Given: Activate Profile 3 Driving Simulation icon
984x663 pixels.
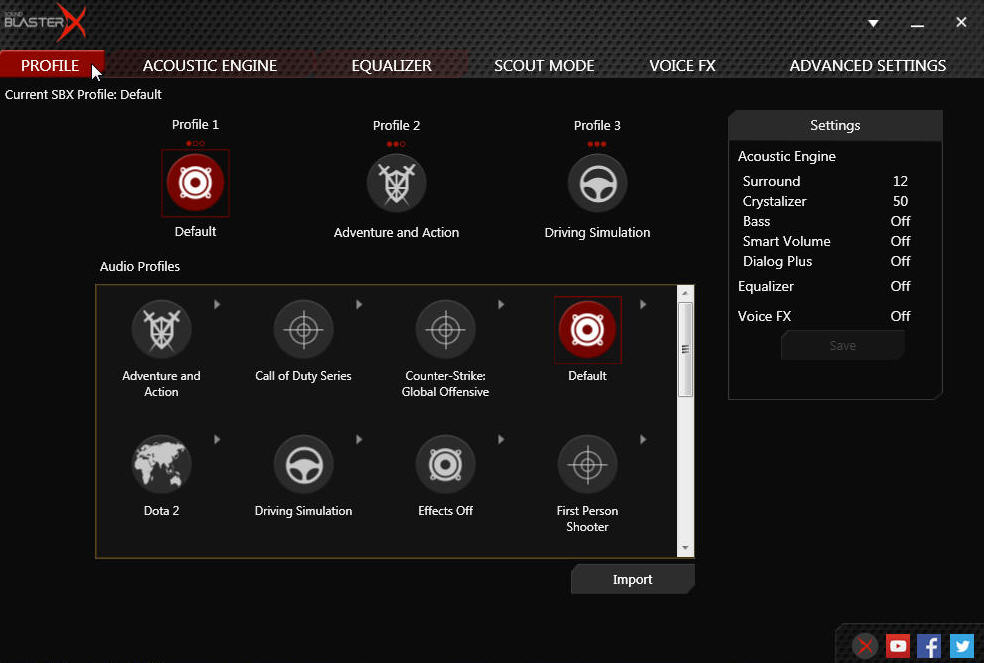Looking at the screenshot, I should click(597, 184).
